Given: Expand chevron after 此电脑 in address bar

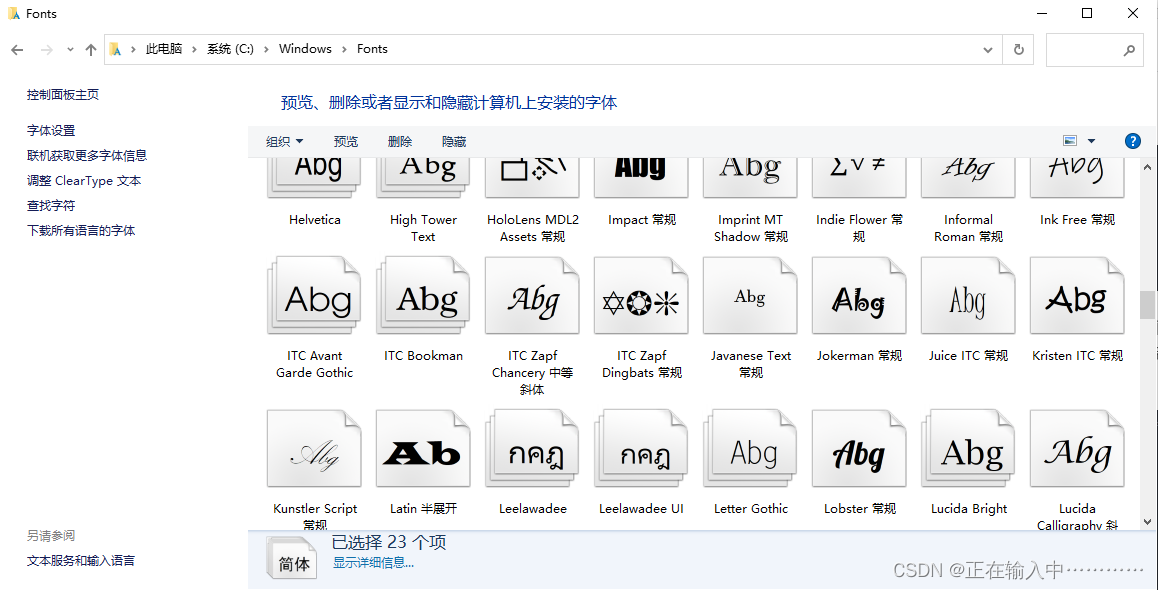Looking at the screenshot, I should pyautogui.click(x=194, y=49).
